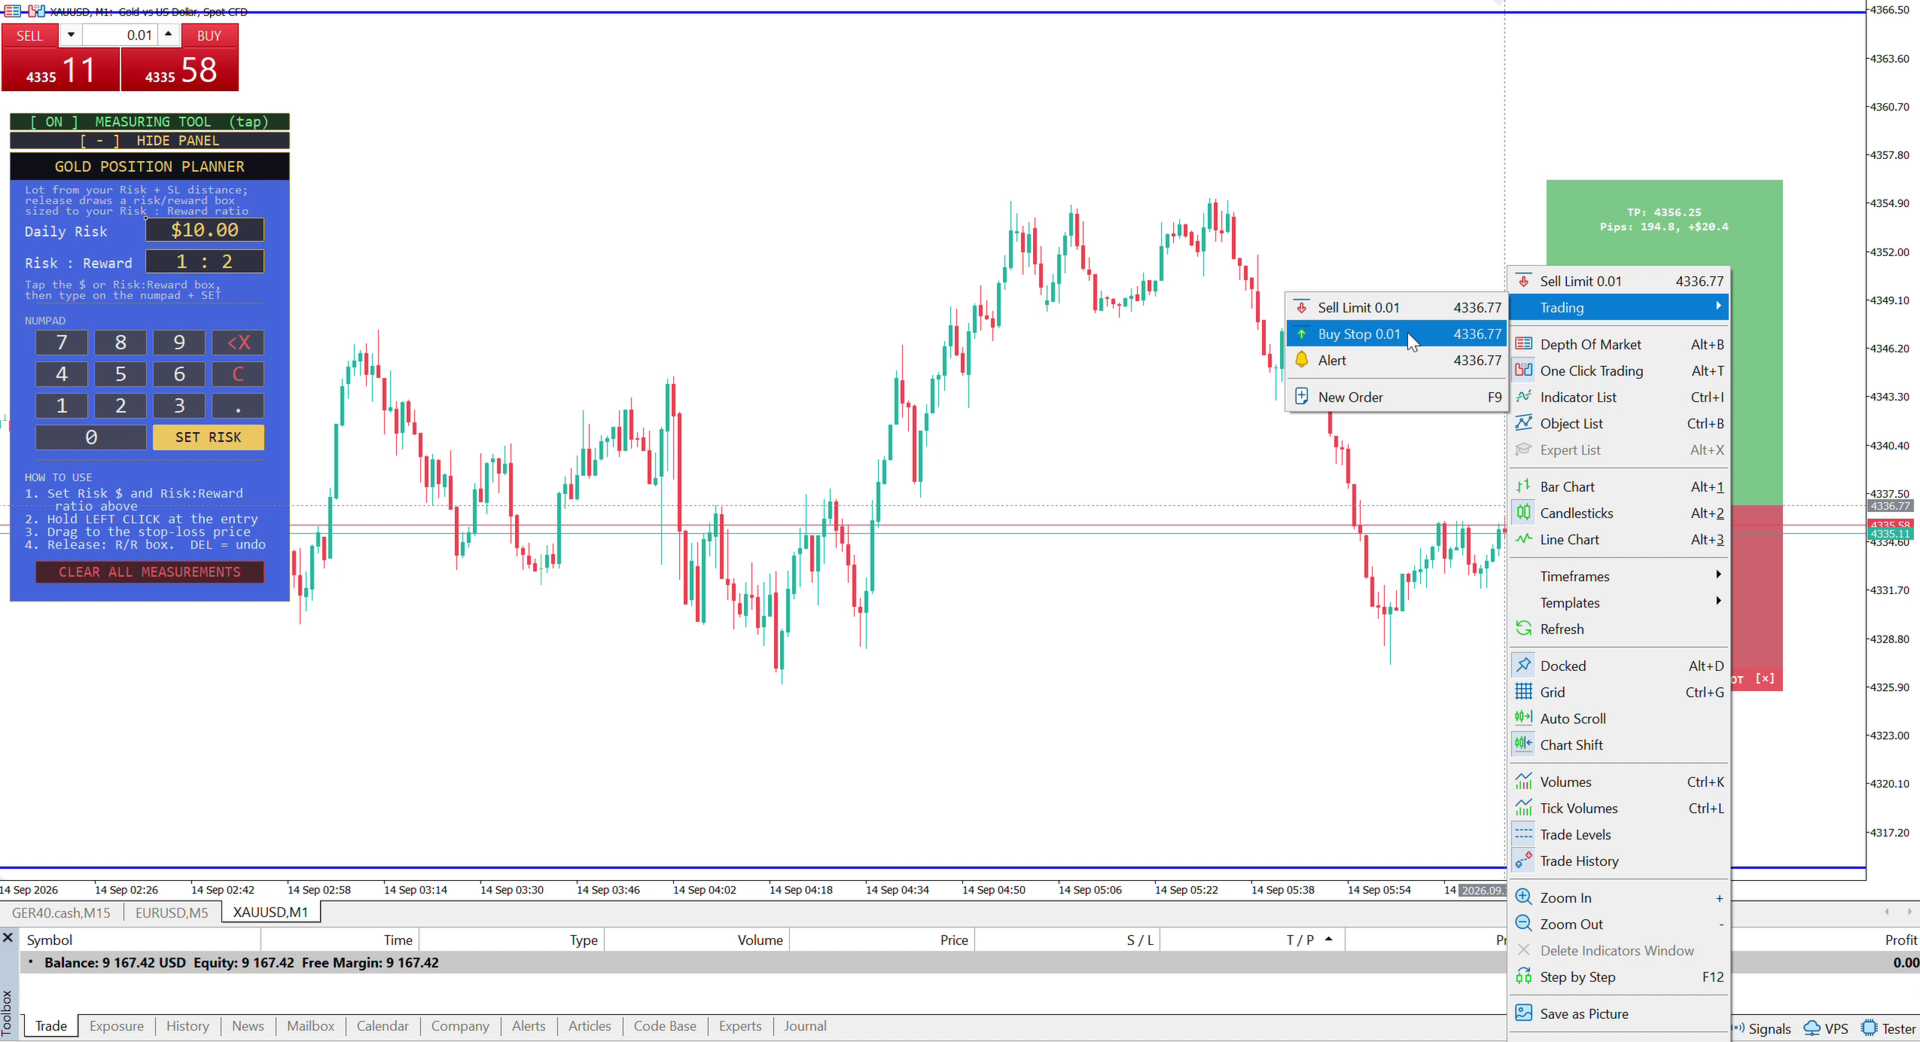Click the SET RISK button
Viewport: 1920px width, 1042px height.
pyautogui.click(x=208, y=437)
